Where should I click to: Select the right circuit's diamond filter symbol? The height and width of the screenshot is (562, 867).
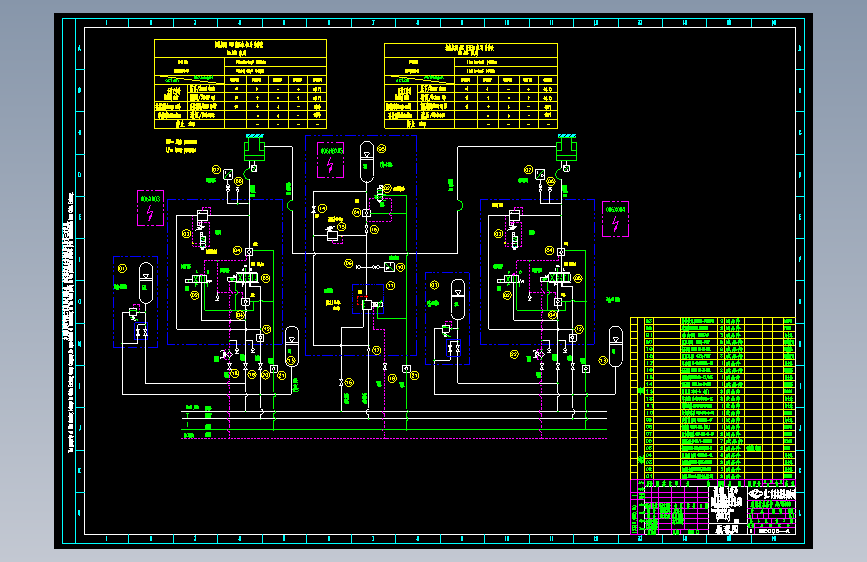pos(538,355)
